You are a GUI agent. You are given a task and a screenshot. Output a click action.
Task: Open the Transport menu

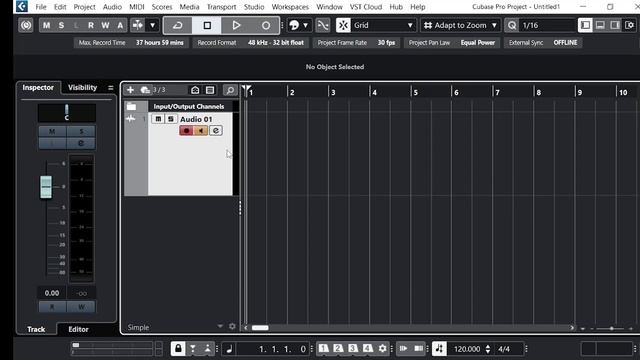coord(221,7)
